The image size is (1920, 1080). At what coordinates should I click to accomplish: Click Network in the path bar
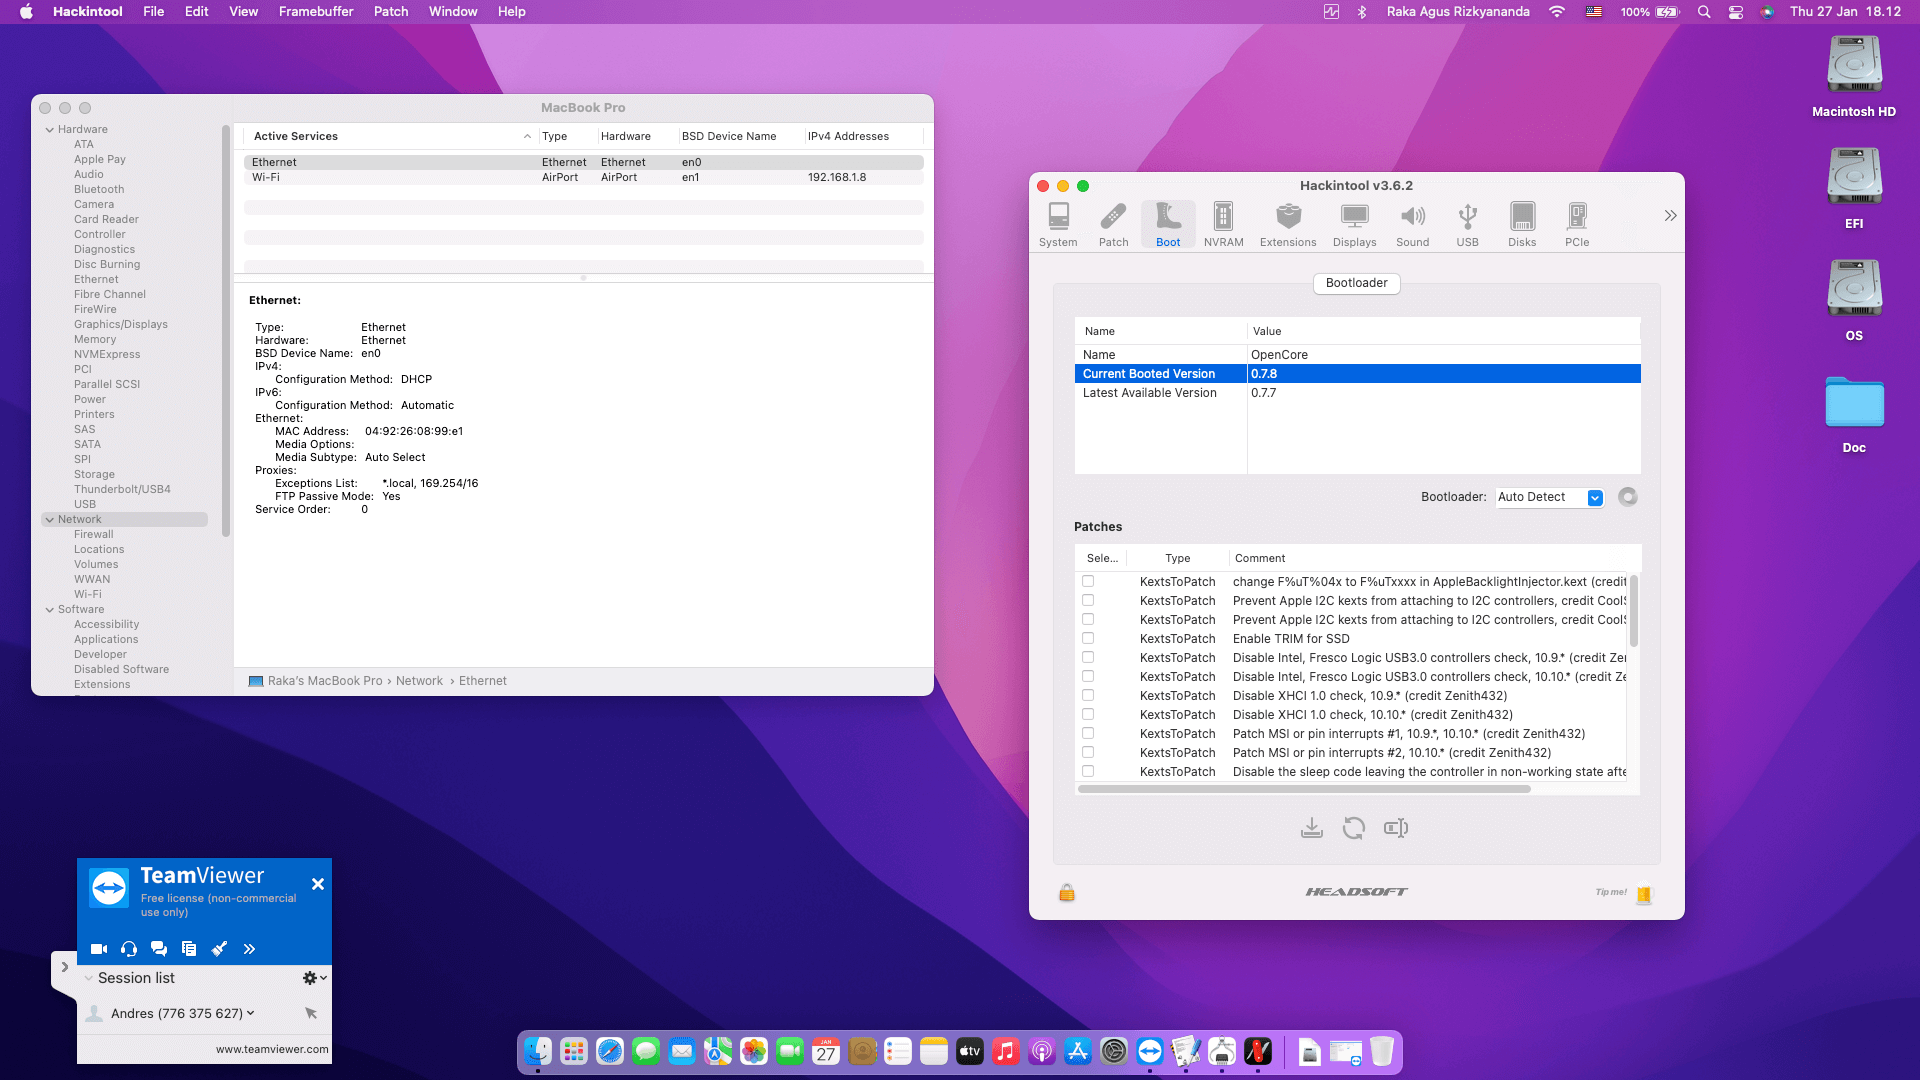[419, 681]
